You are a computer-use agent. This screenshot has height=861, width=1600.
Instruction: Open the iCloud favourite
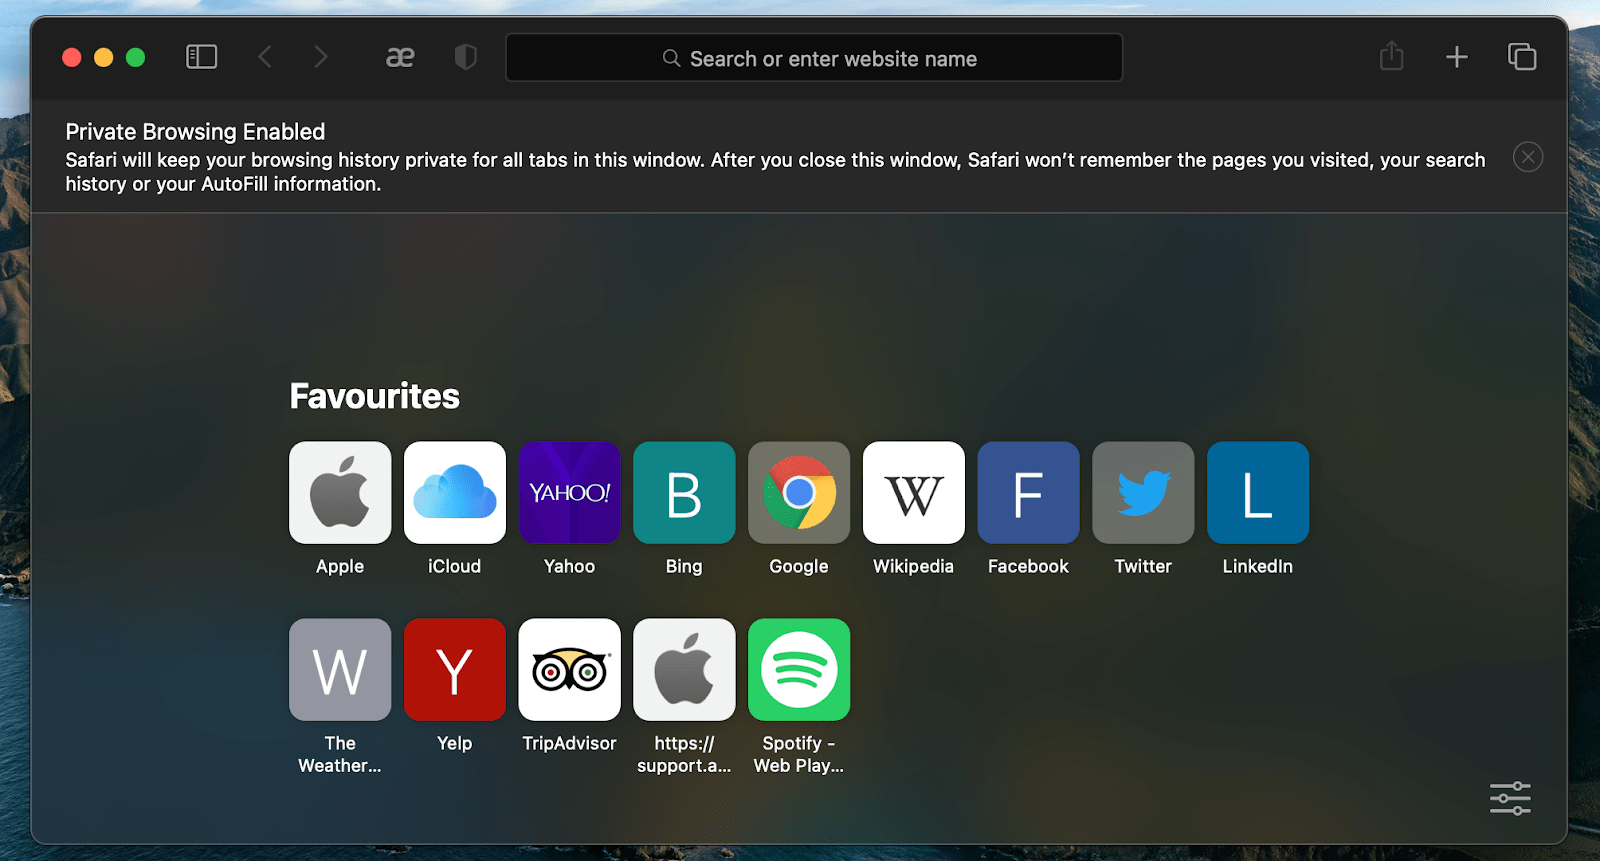pyautogui.click(x=455, y=493)
